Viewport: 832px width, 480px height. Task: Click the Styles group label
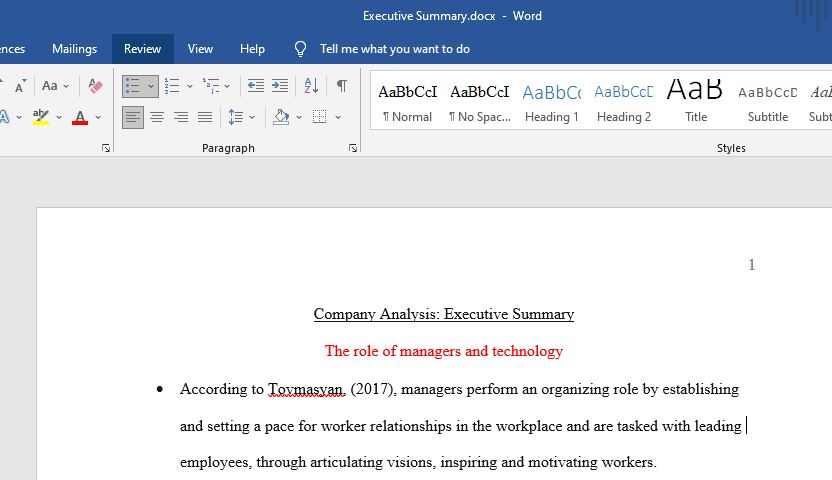click(x=731, y=148)
